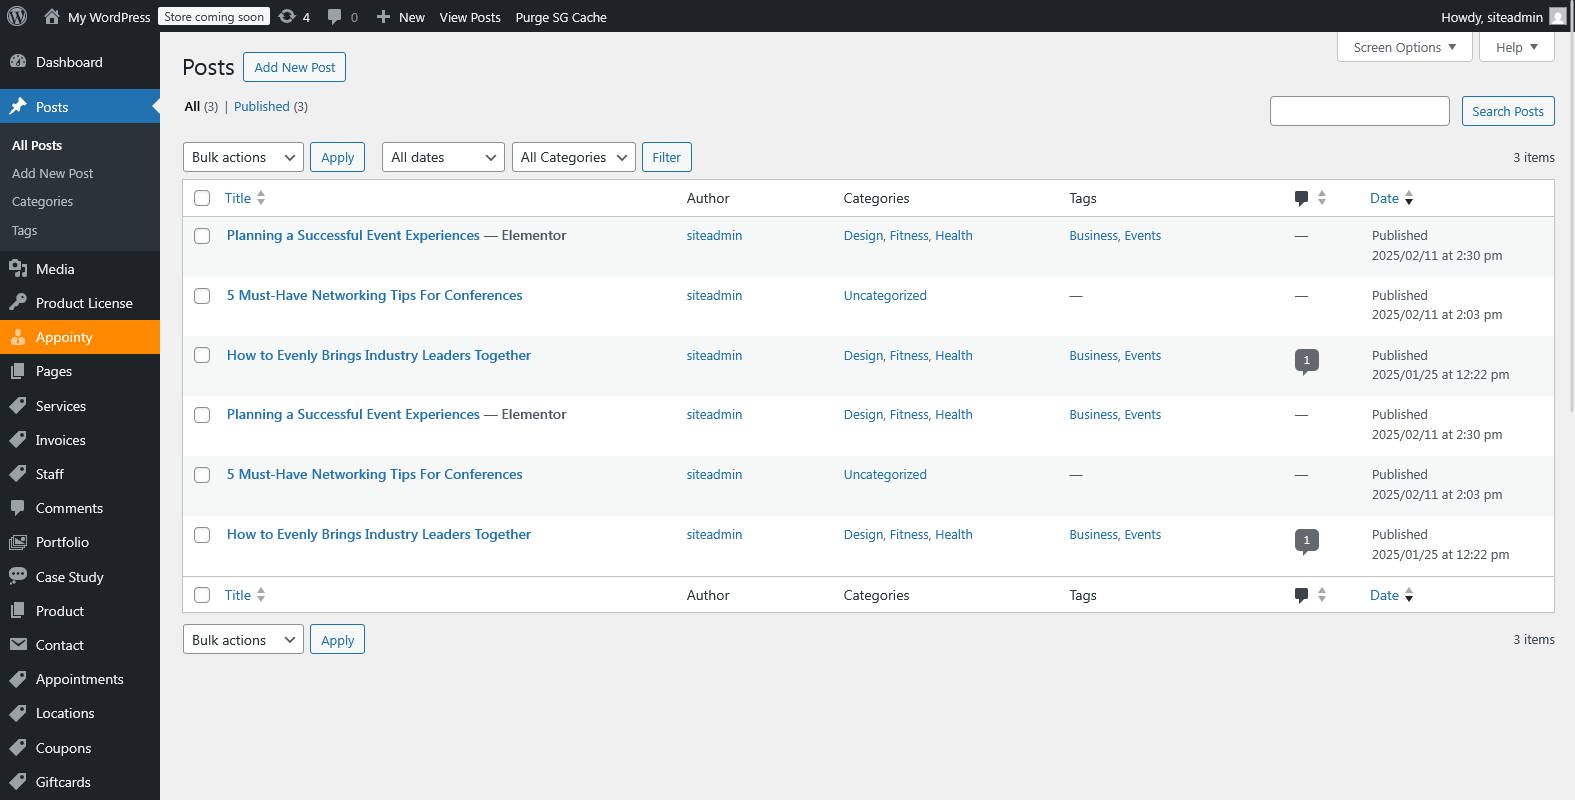Viewport: 1575px width, 800px height.
Task: Expand the Screen Options panel
Action: coord(1404,47)
